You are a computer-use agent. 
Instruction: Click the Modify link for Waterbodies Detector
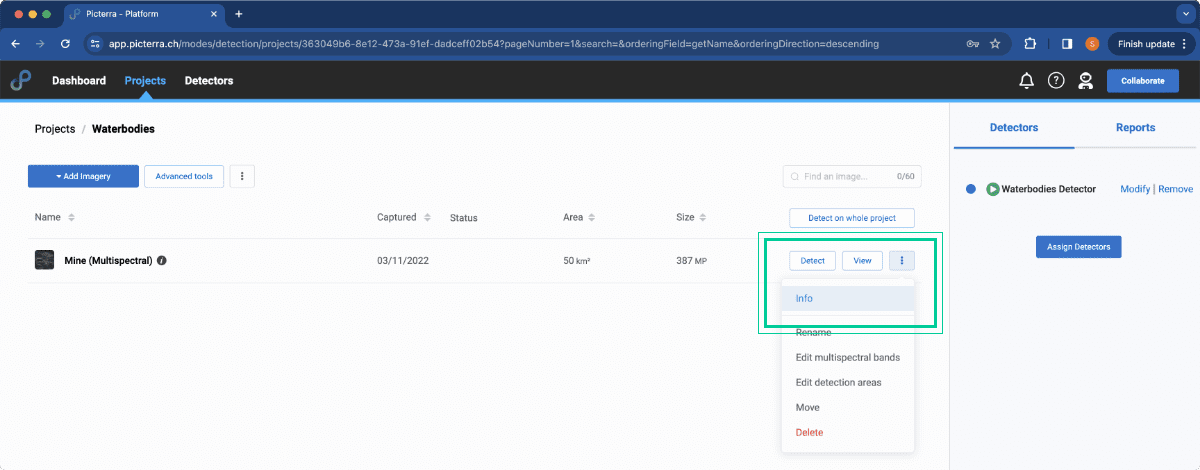tap(1135, 189)
